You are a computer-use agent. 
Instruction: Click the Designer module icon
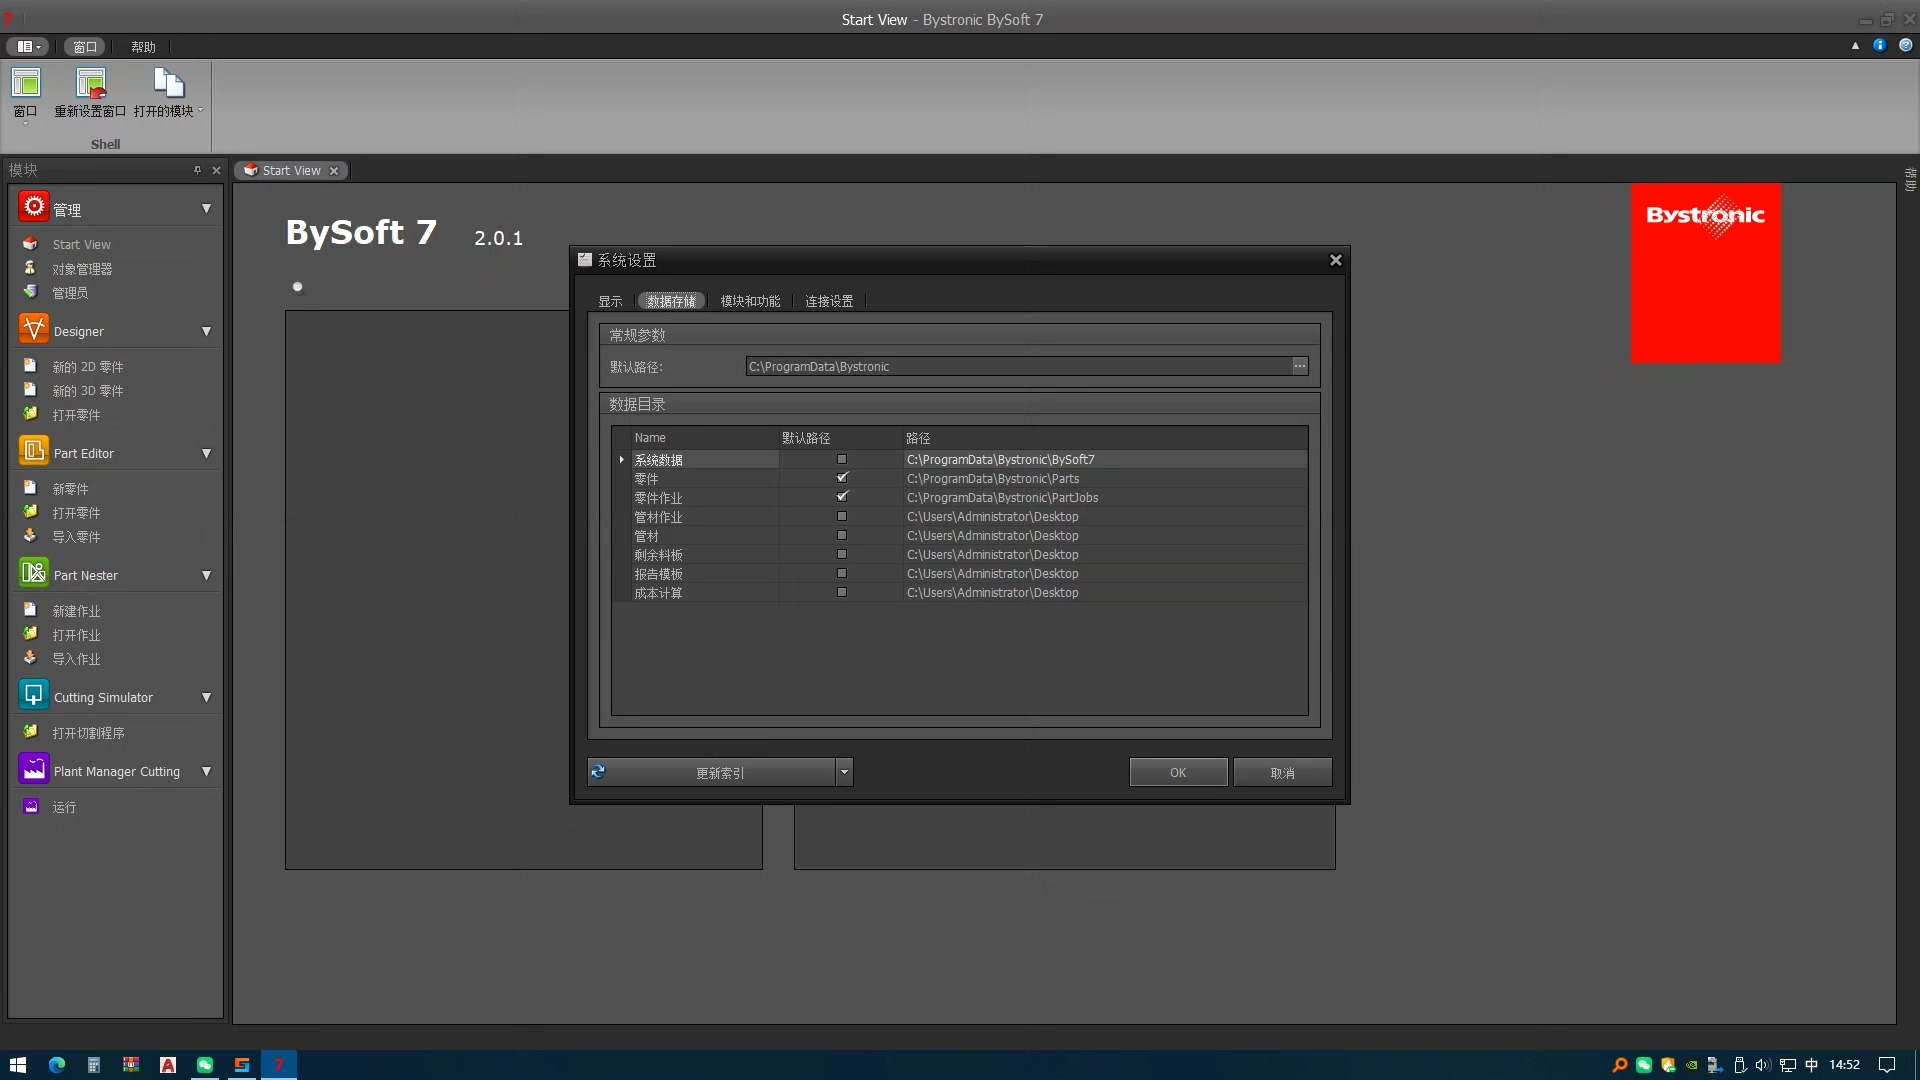[x=33, y=329]
